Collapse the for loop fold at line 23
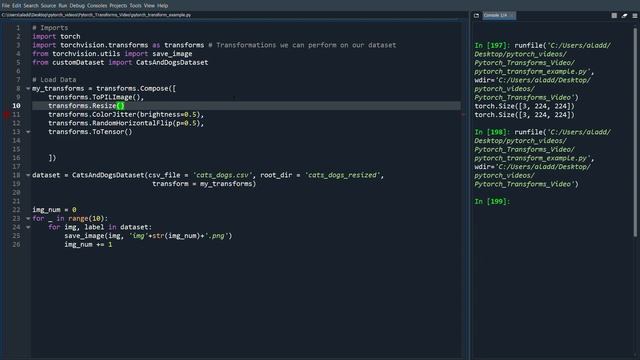Image resolution: width=640 pixels, height=360 pixels. click(x=28, y=218)
